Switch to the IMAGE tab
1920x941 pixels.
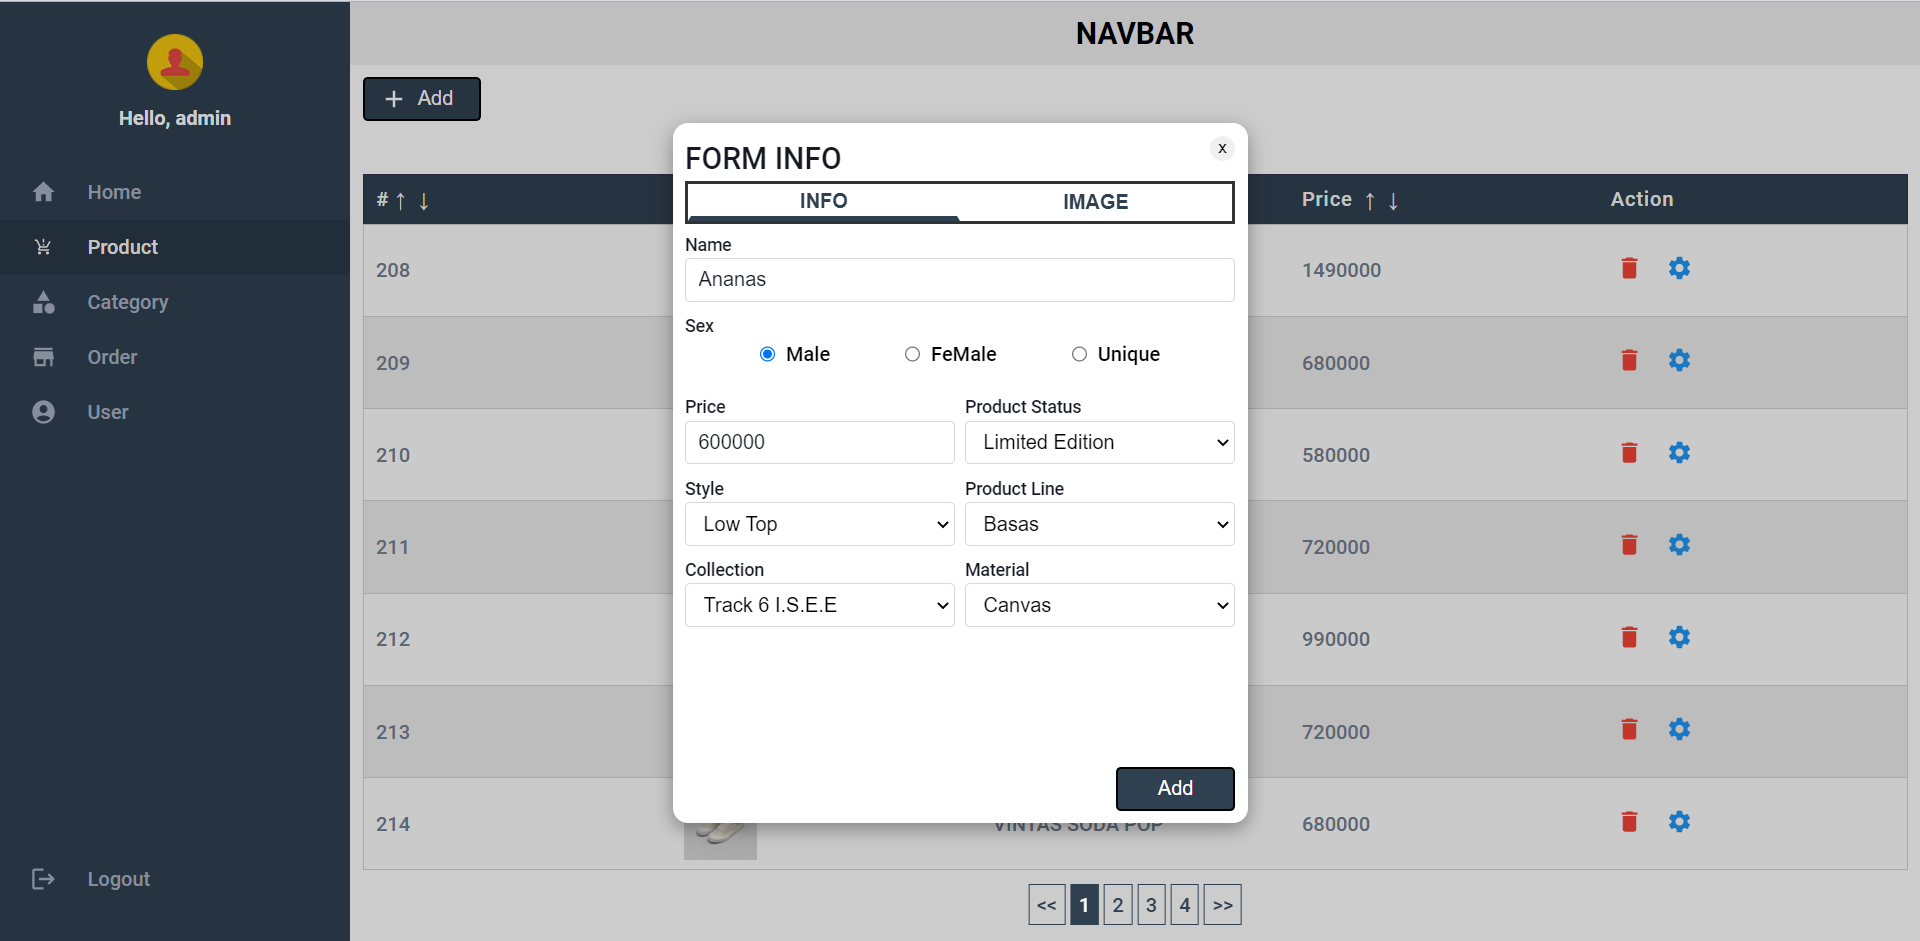tap(1095, 202)
